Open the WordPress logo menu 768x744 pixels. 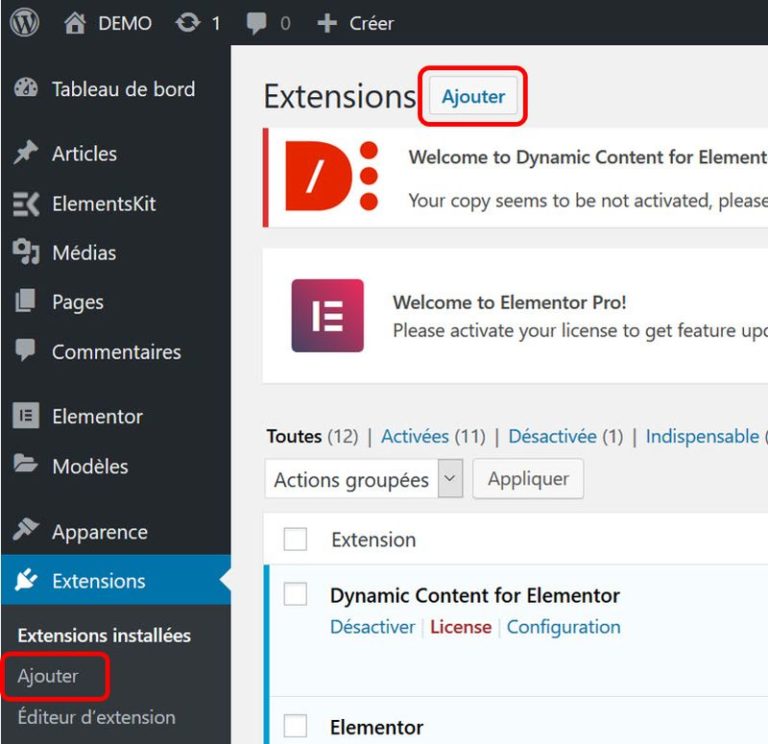(x=24, y=23)
